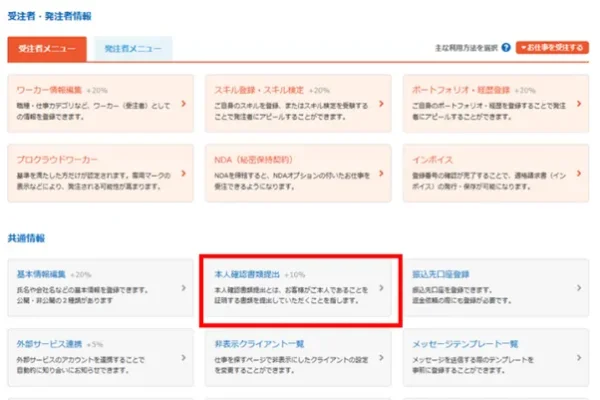Open the NDA(秘密保持契約) link
The height and width of the screenshot is (400, 600).
(x=253, y=160)
